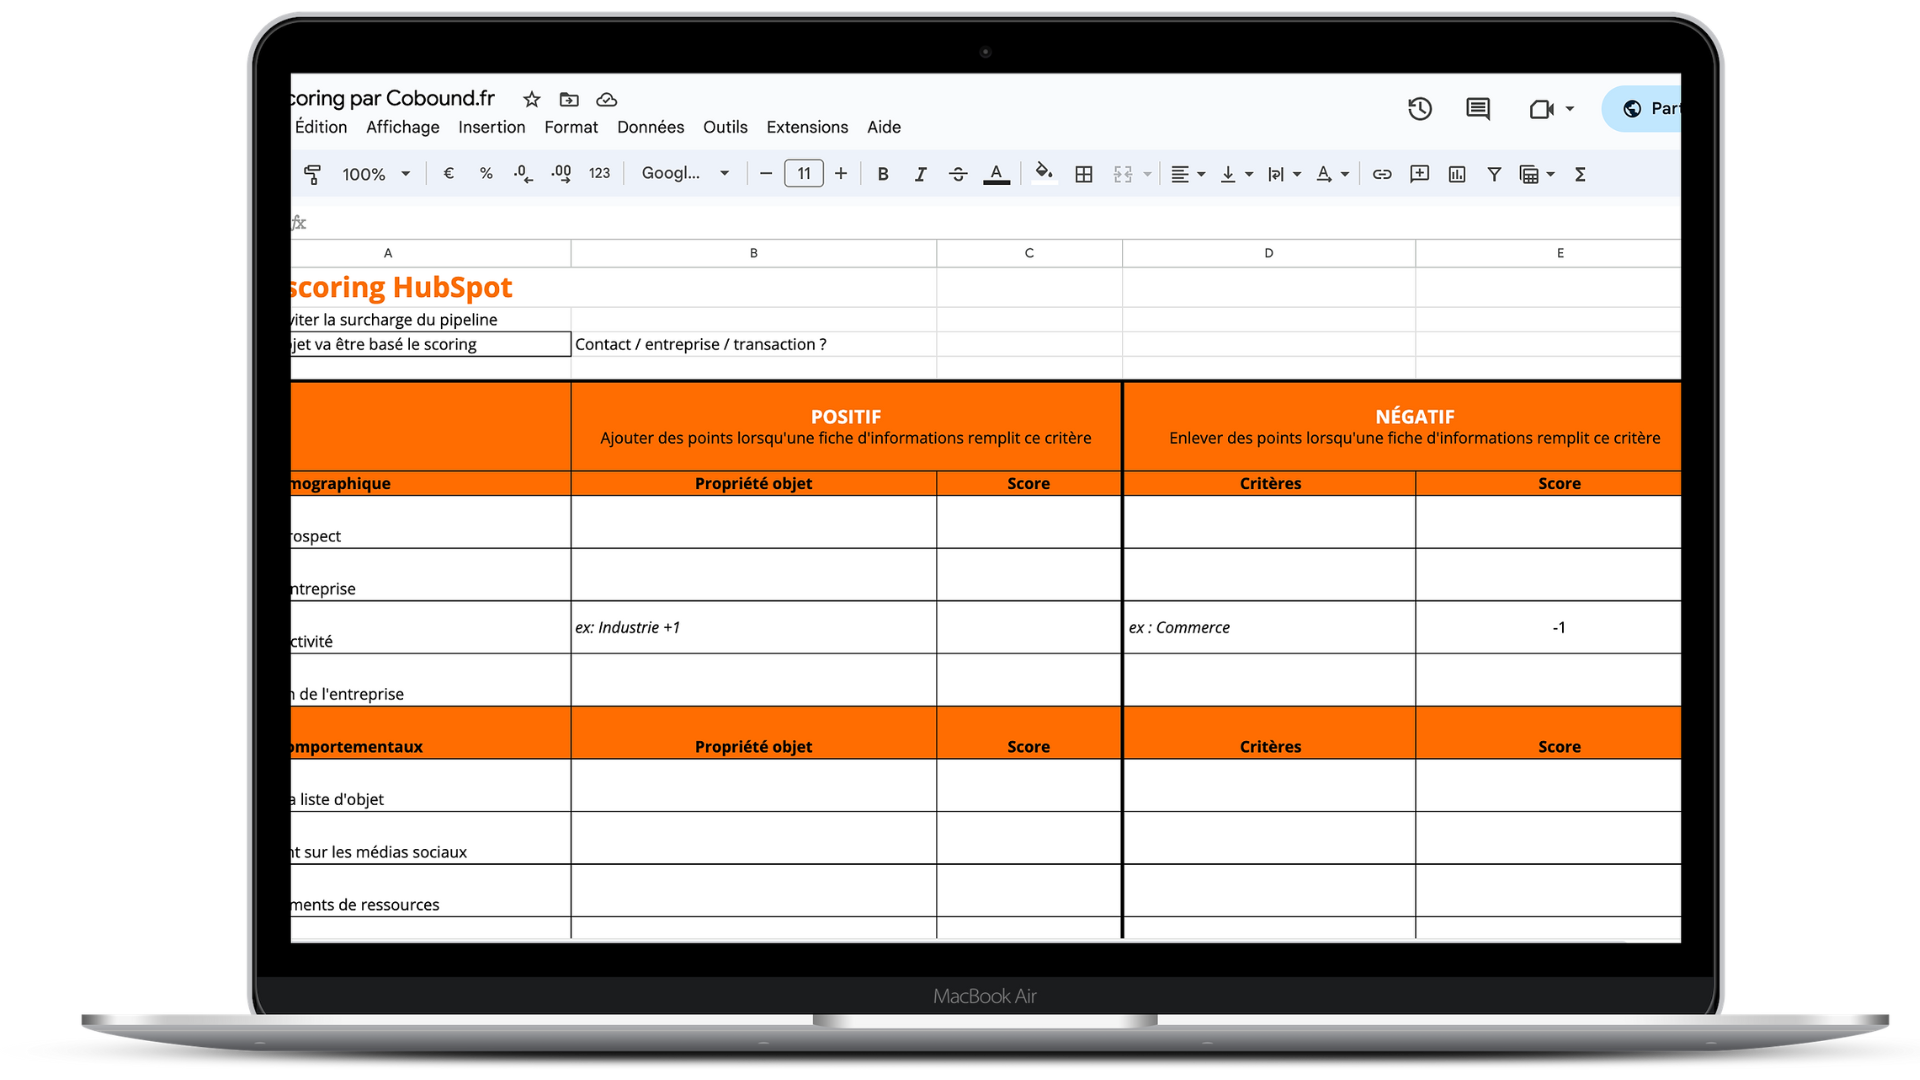Increase font size with plus button
1920x1080 pixels.
[841, 174]
